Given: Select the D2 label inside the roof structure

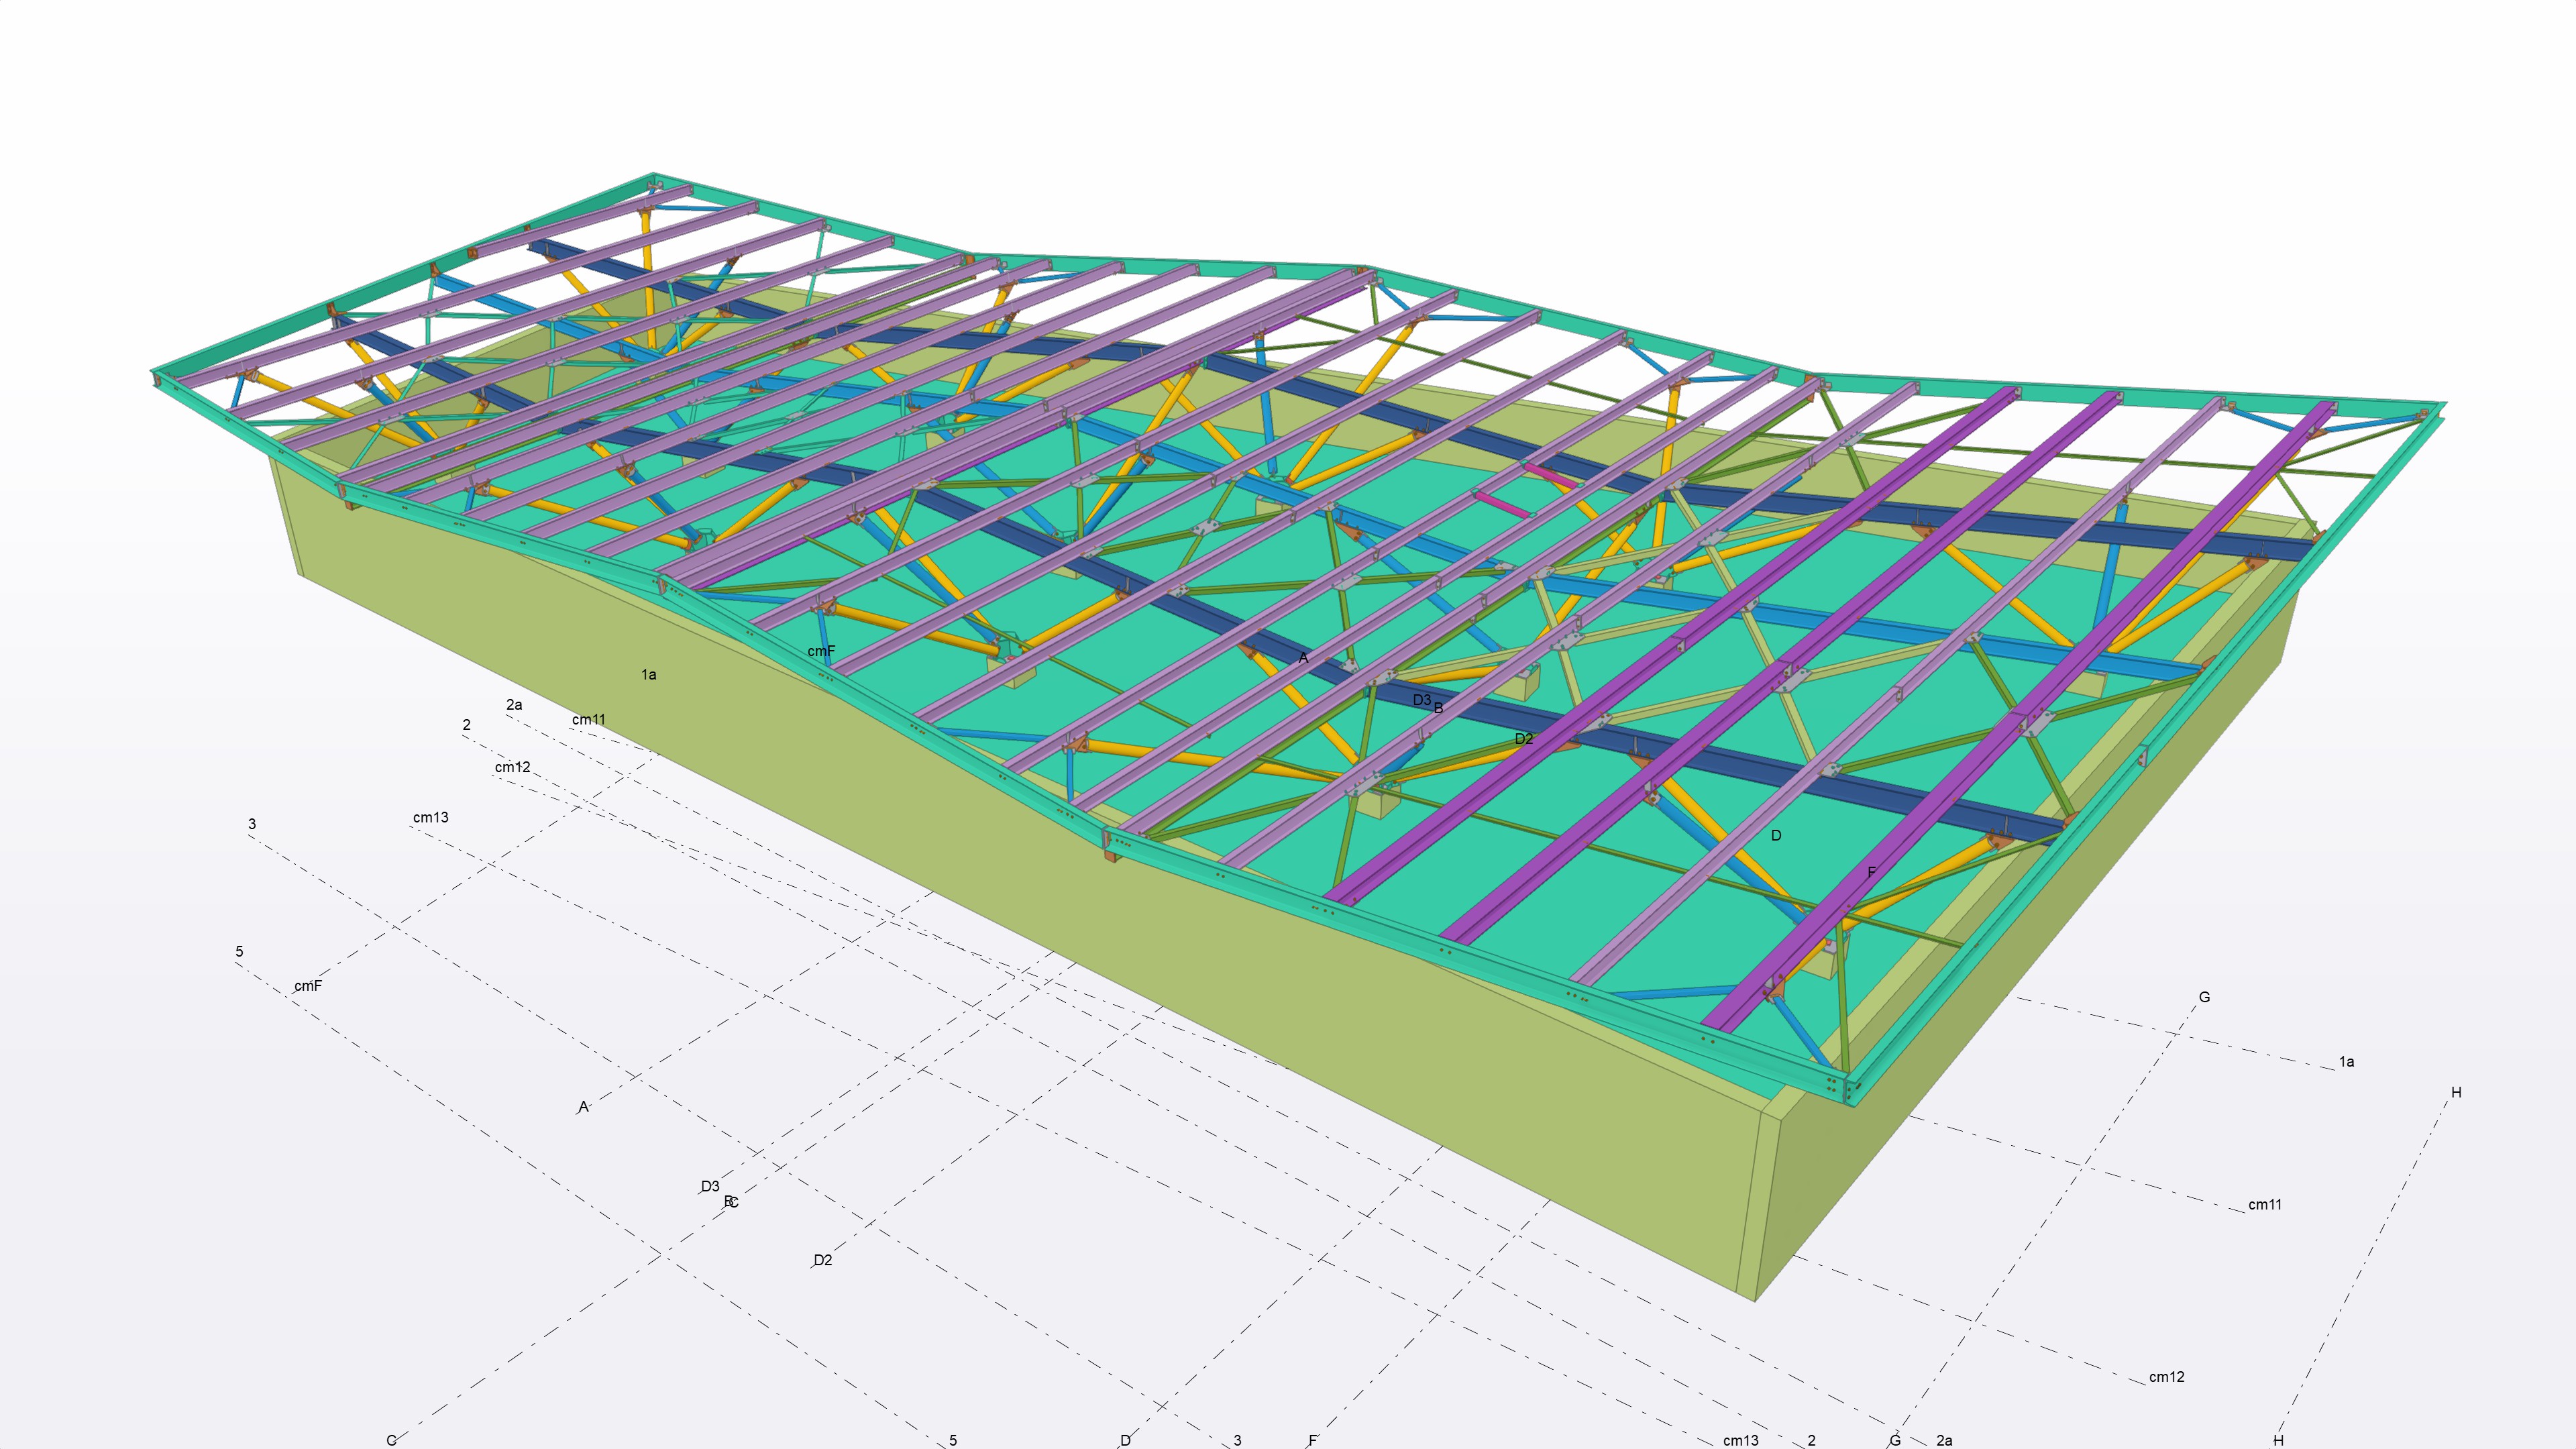Looking at the screenshot, I should point(1523,739).
